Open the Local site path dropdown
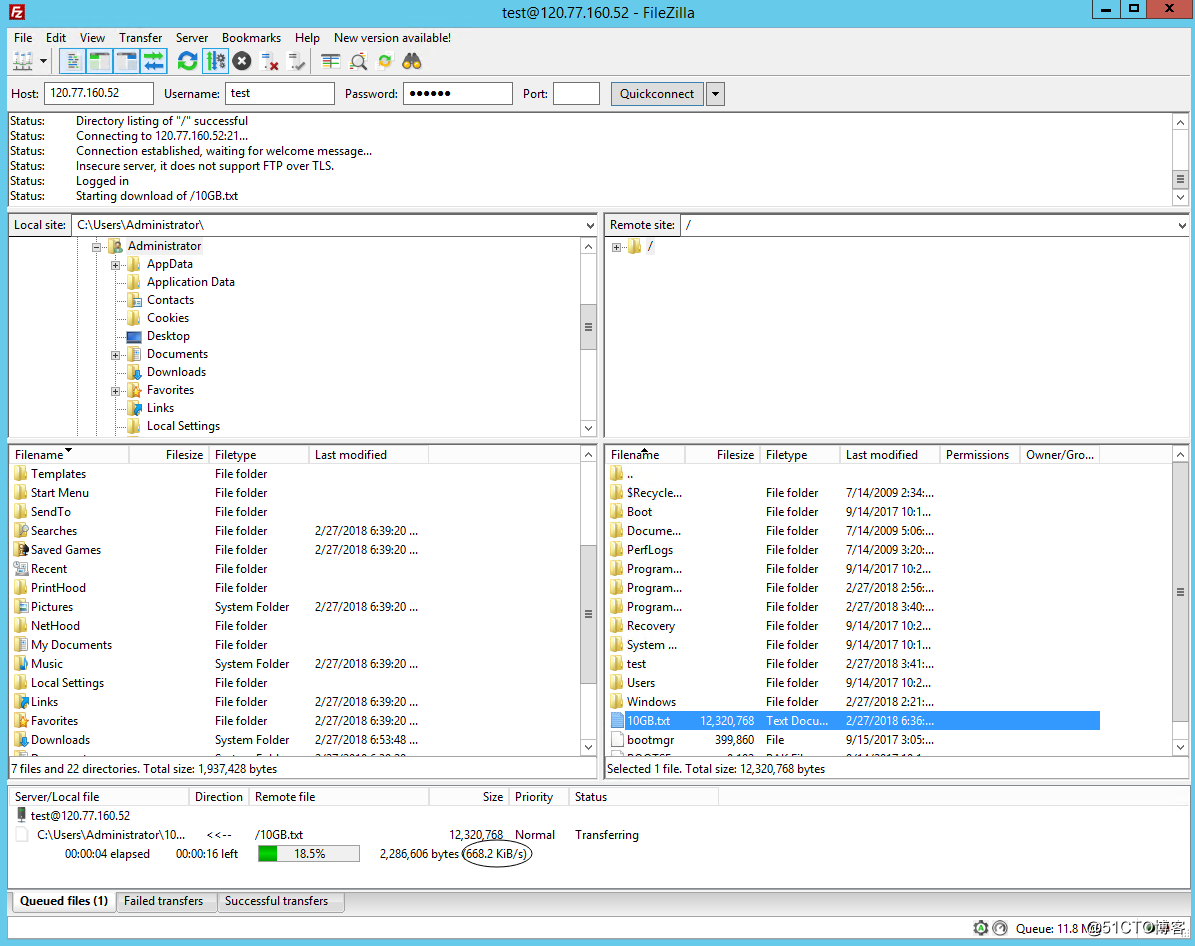Screen dimensions: 1195x946 (x=590, y=226)
